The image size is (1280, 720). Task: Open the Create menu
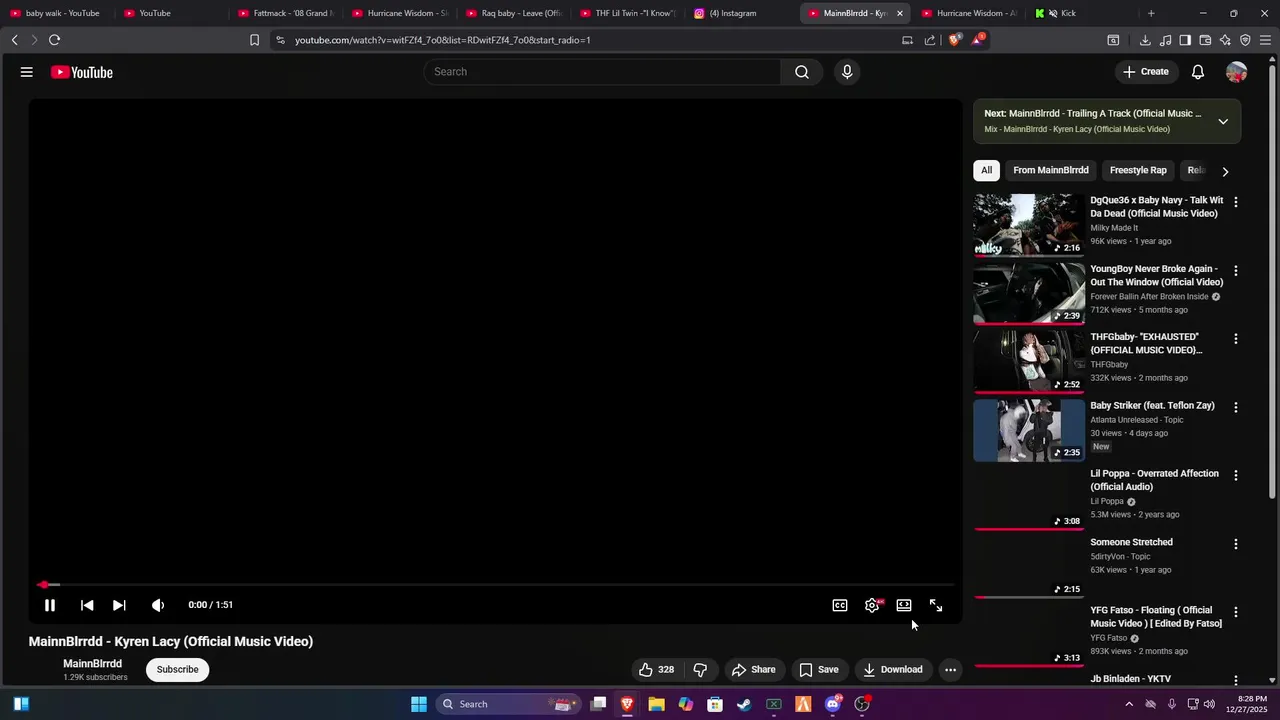coord(1146,72)
